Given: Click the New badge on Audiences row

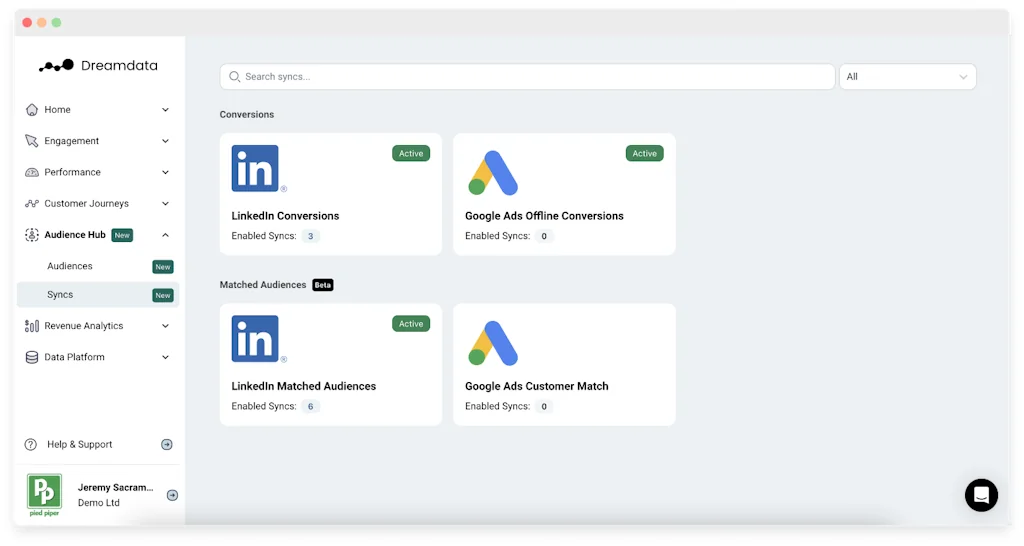Looking at the screenshot, I should [x=163, y=266].
